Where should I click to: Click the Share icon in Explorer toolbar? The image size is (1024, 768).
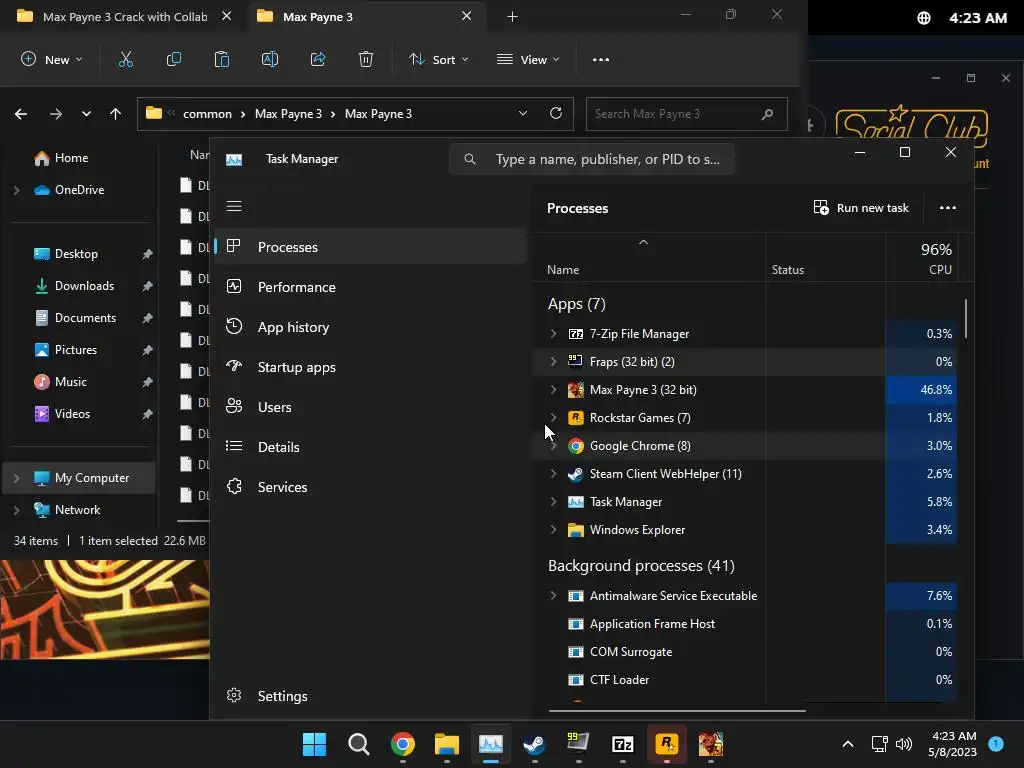318,59
